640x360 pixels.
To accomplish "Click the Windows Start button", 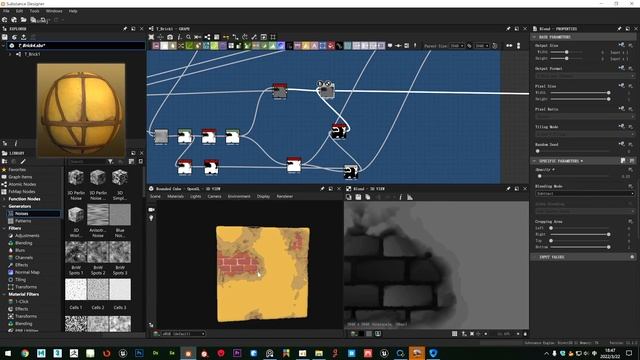I will 8,353.
